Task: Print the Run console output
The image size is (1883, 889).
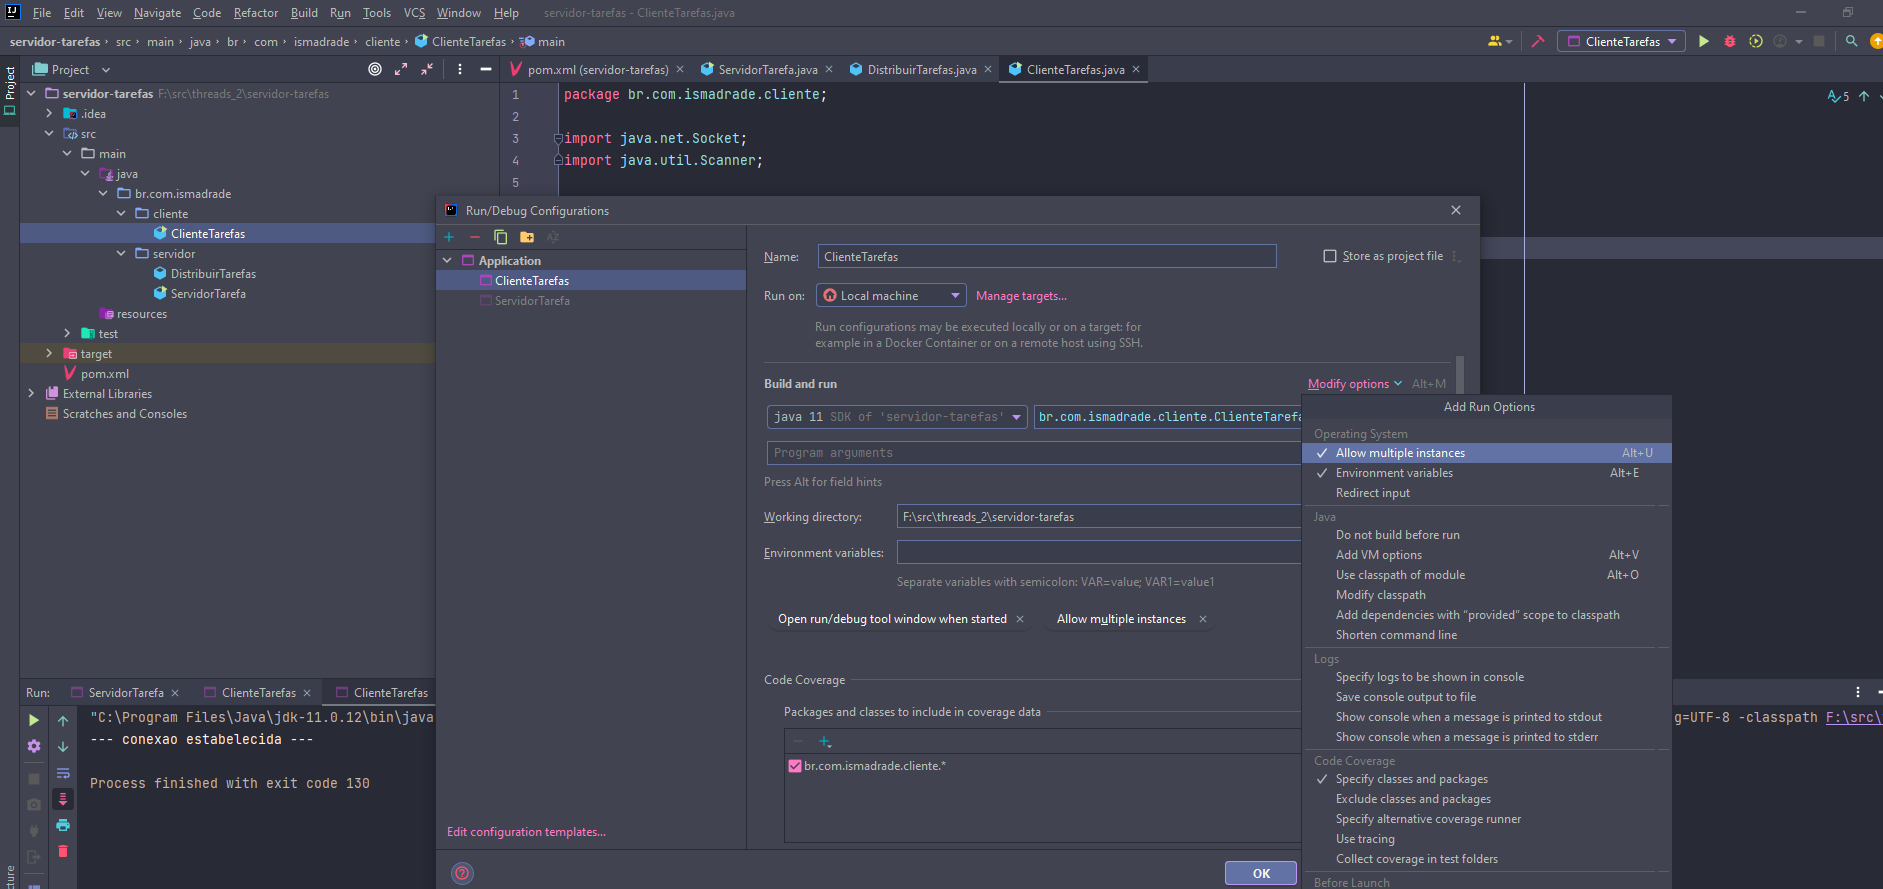Action: click(63, 825)
